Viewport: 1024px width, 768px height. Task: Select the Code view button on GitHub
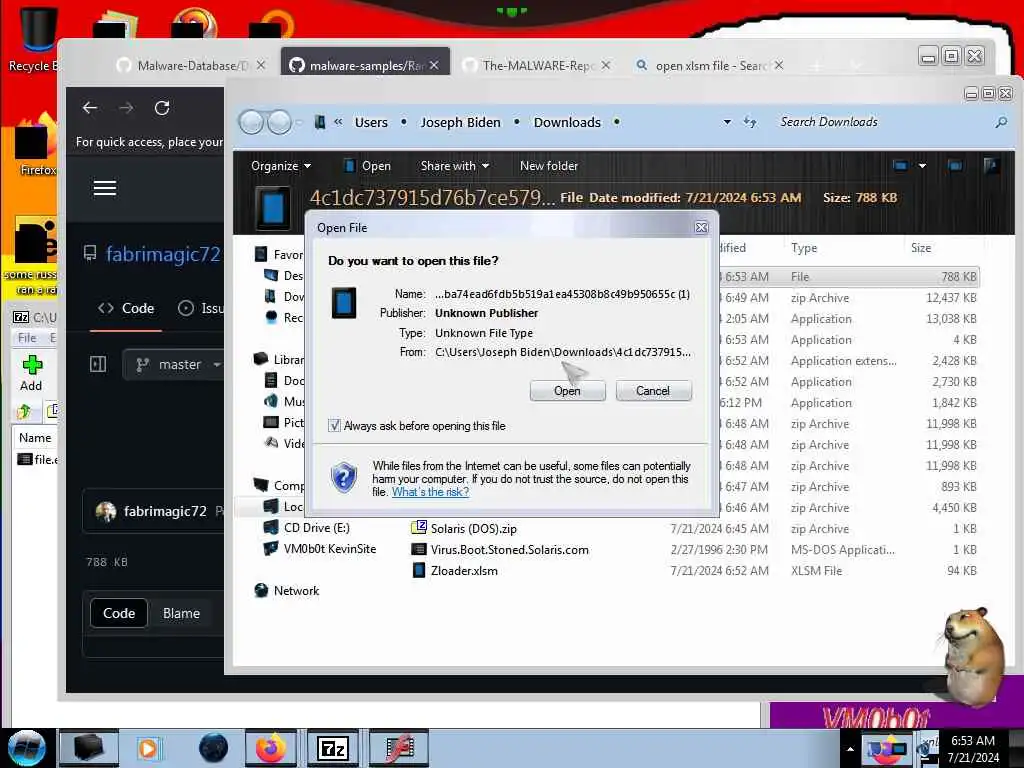(x=119, y=613)
